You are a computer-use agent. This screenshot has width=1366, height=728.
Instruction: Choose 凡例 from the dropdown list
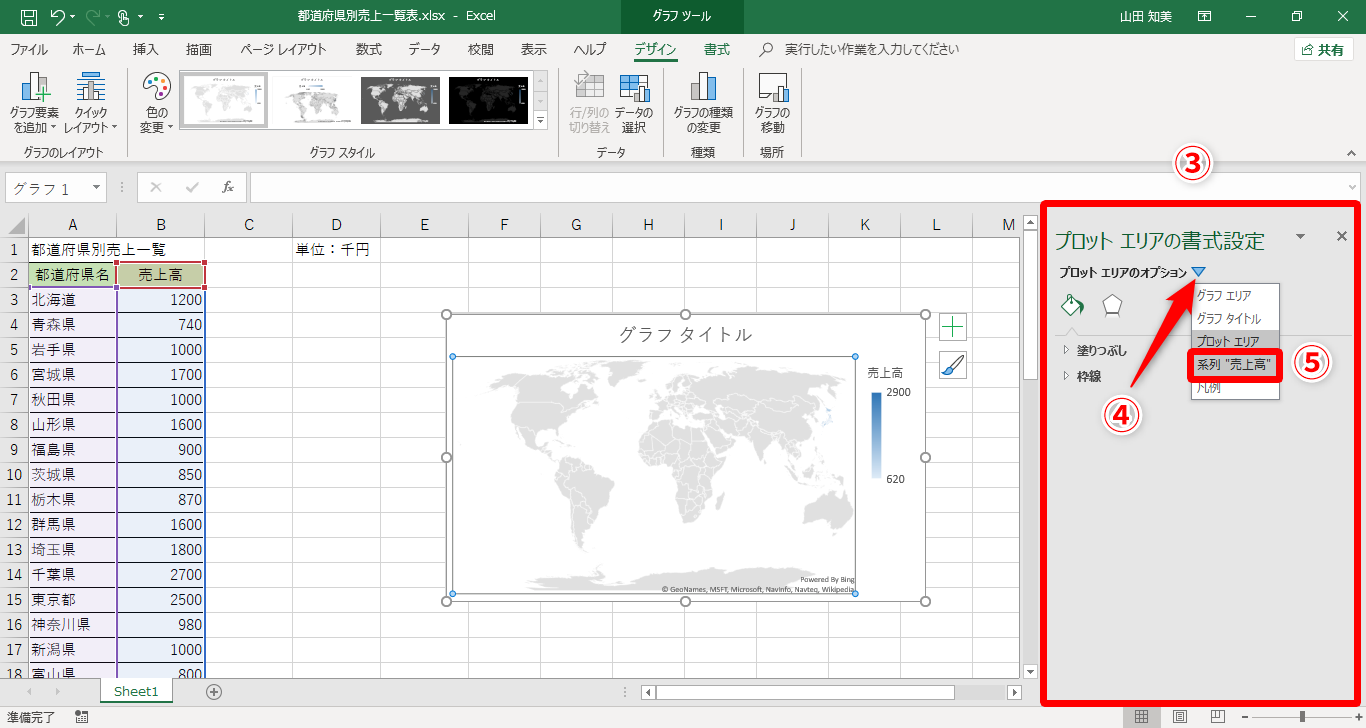pyautogui.click(x=1235, y=388)
